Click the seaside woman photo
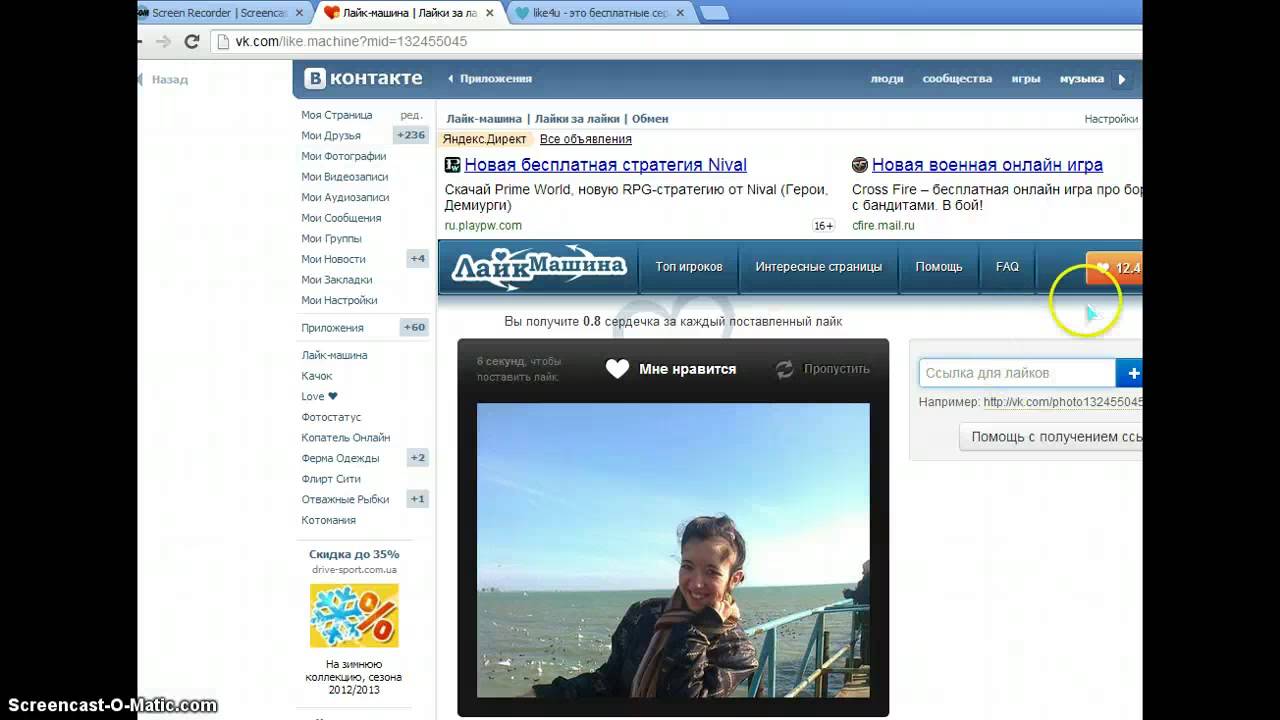 [x=673, y=550]
